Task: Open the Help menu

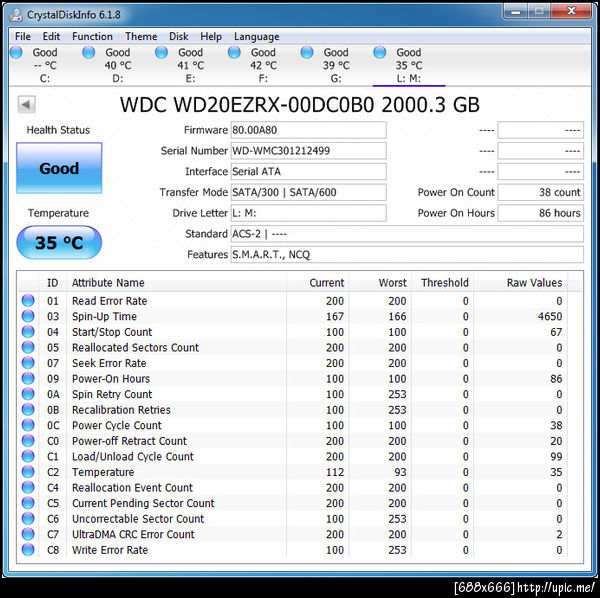Action: 211,36
